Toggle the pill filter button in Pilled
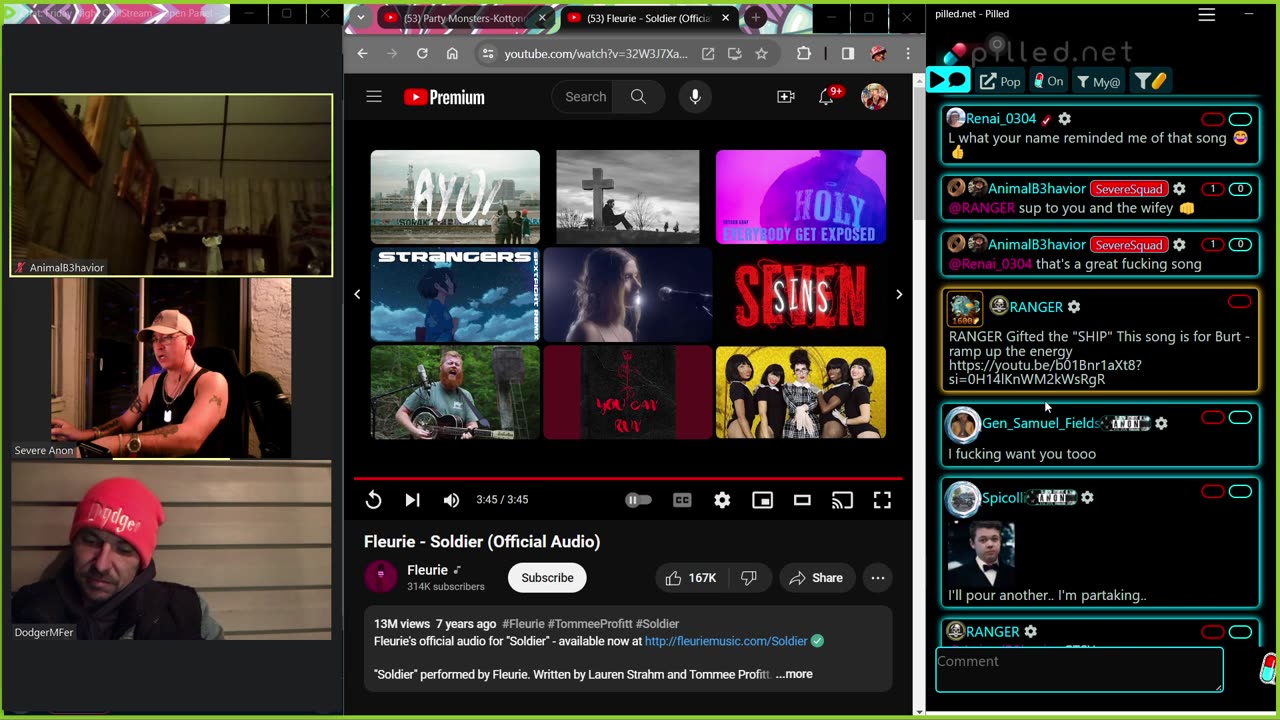The height and width of the screenshot is (720, 1280). [1151, 81]
